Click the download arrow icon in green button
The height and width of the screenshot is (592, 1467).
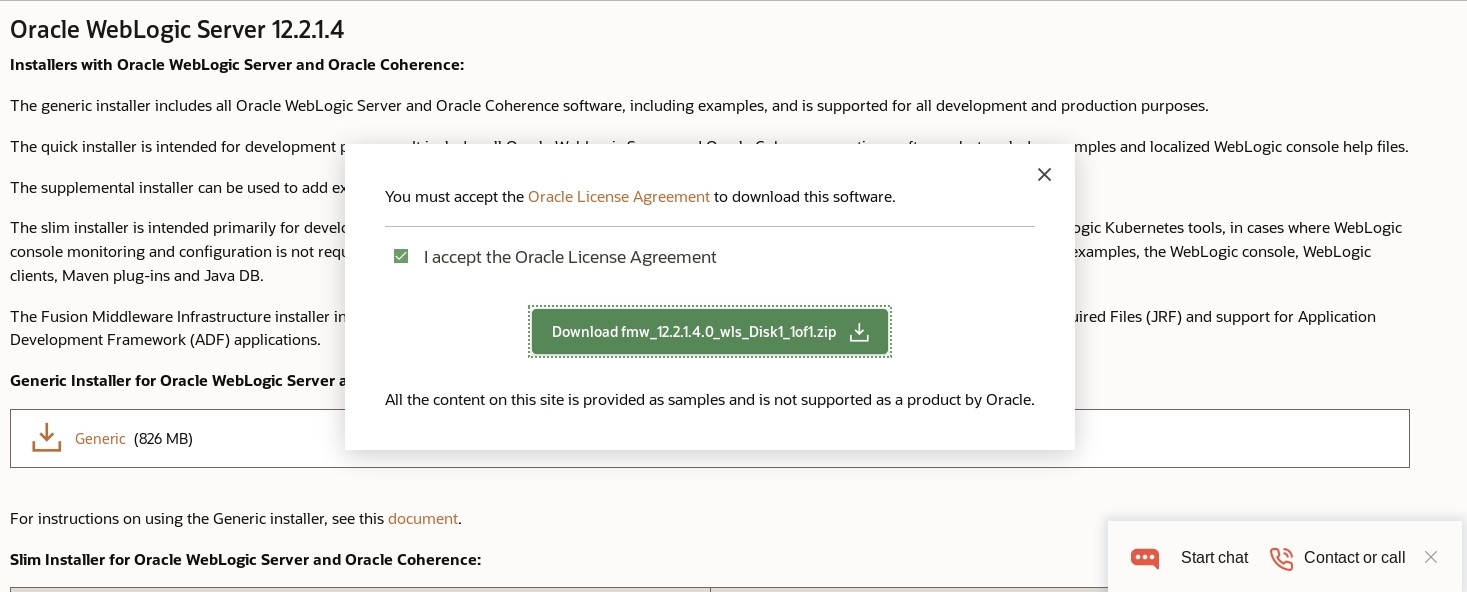coord(859,332)
